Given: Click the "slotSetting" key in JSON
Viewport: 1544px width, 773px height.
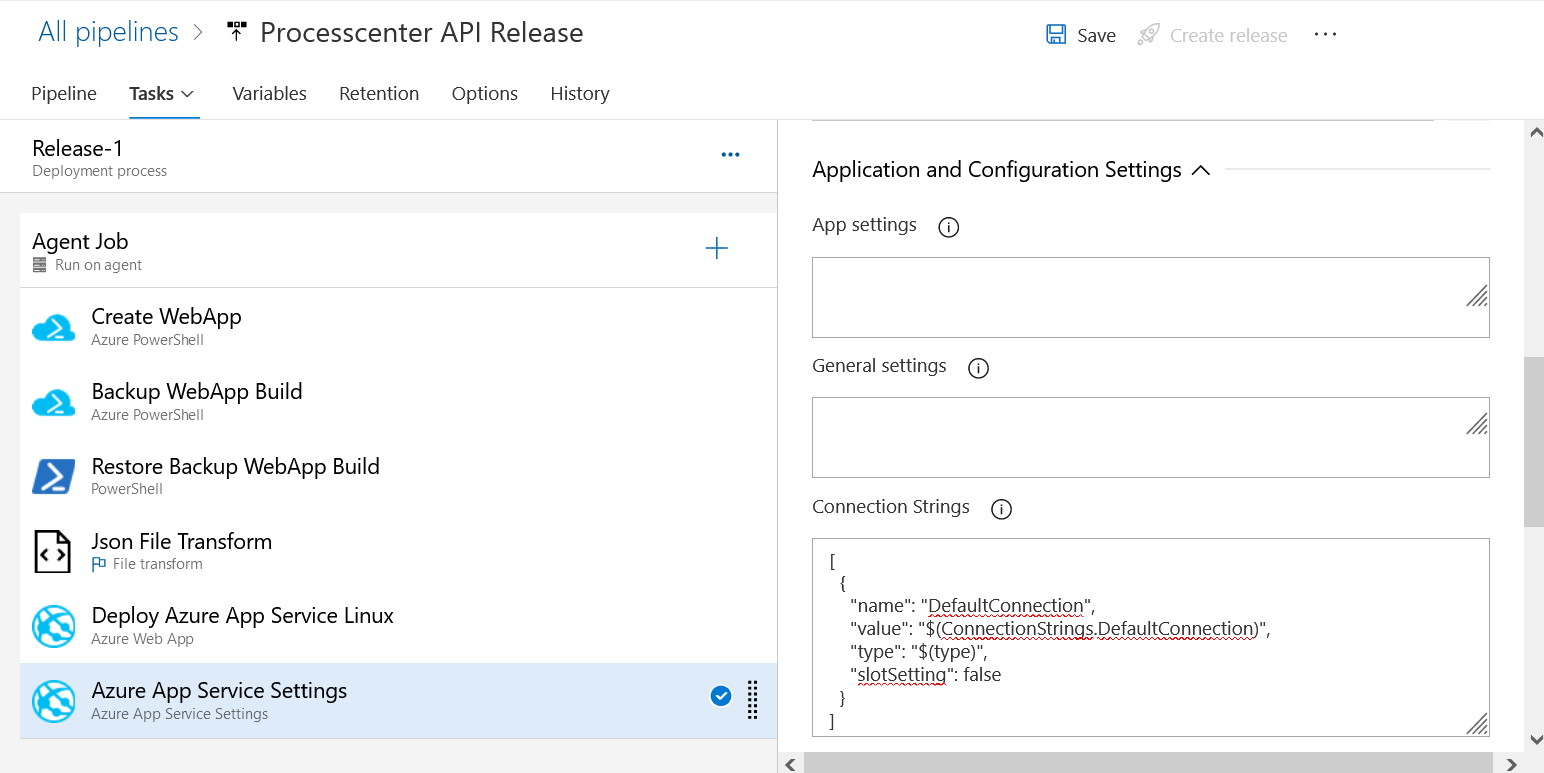Looking at the screenshot, I should coord(902,675).
